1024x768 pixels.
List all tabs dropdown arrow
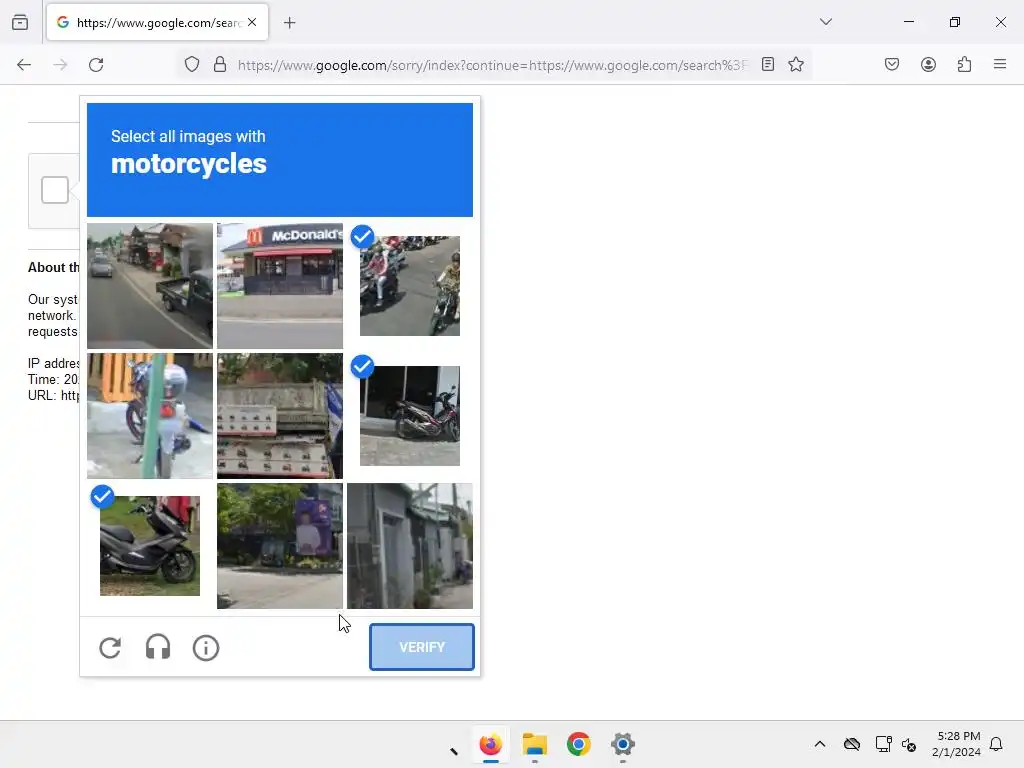point(825,22)
